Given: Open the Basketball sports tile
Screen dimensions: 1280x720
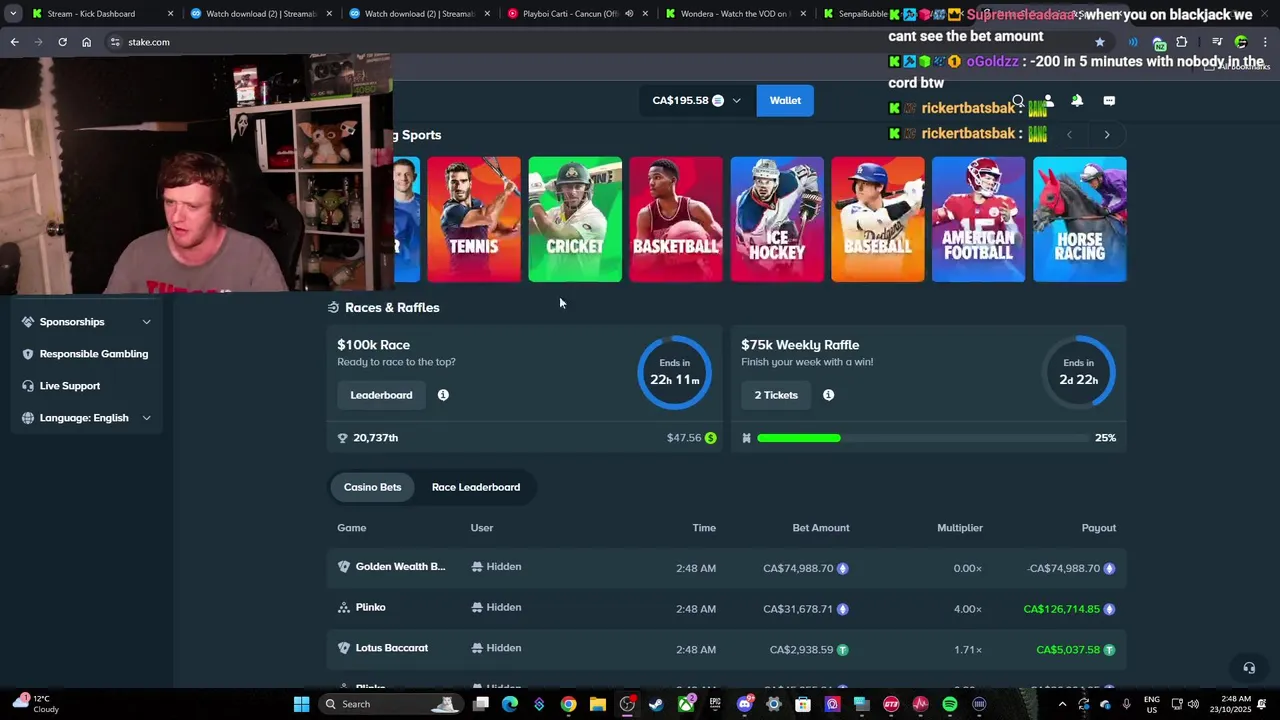Looking at the screenshot, I should pos(676,219).
